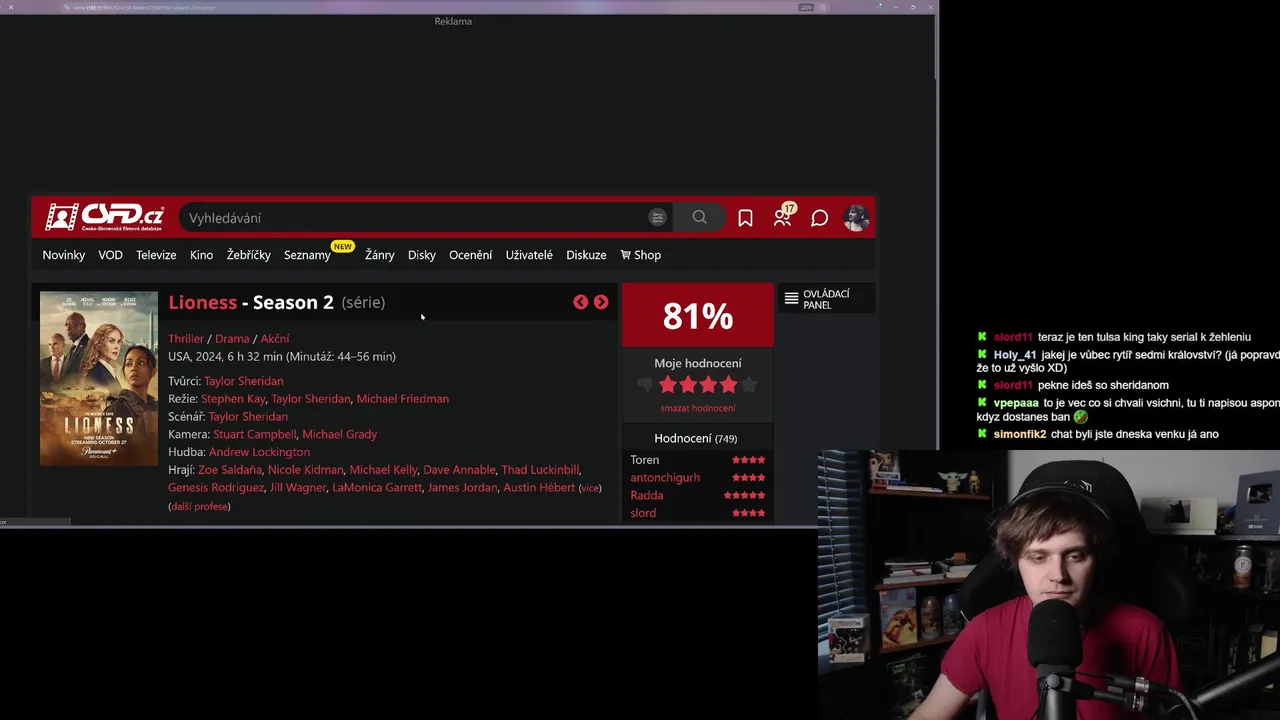Open the Shop cart link
The width and height of the screenshot is (1280, 720).
click(x=641, y=255)
